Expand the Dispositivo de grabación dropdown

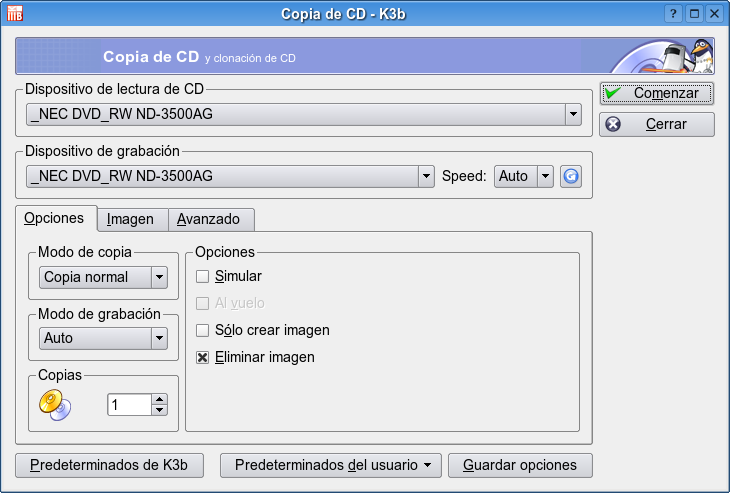pyautogui.click(x=425, y=176)
